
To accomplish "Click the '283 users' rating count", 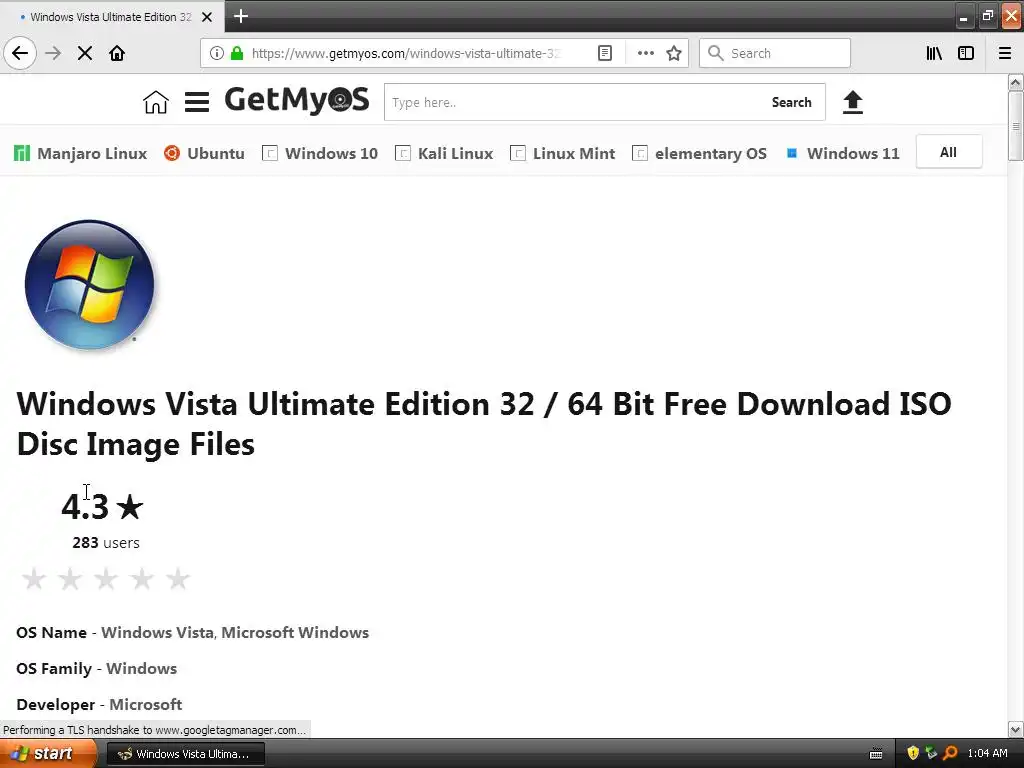I will [x=106, y=543].
